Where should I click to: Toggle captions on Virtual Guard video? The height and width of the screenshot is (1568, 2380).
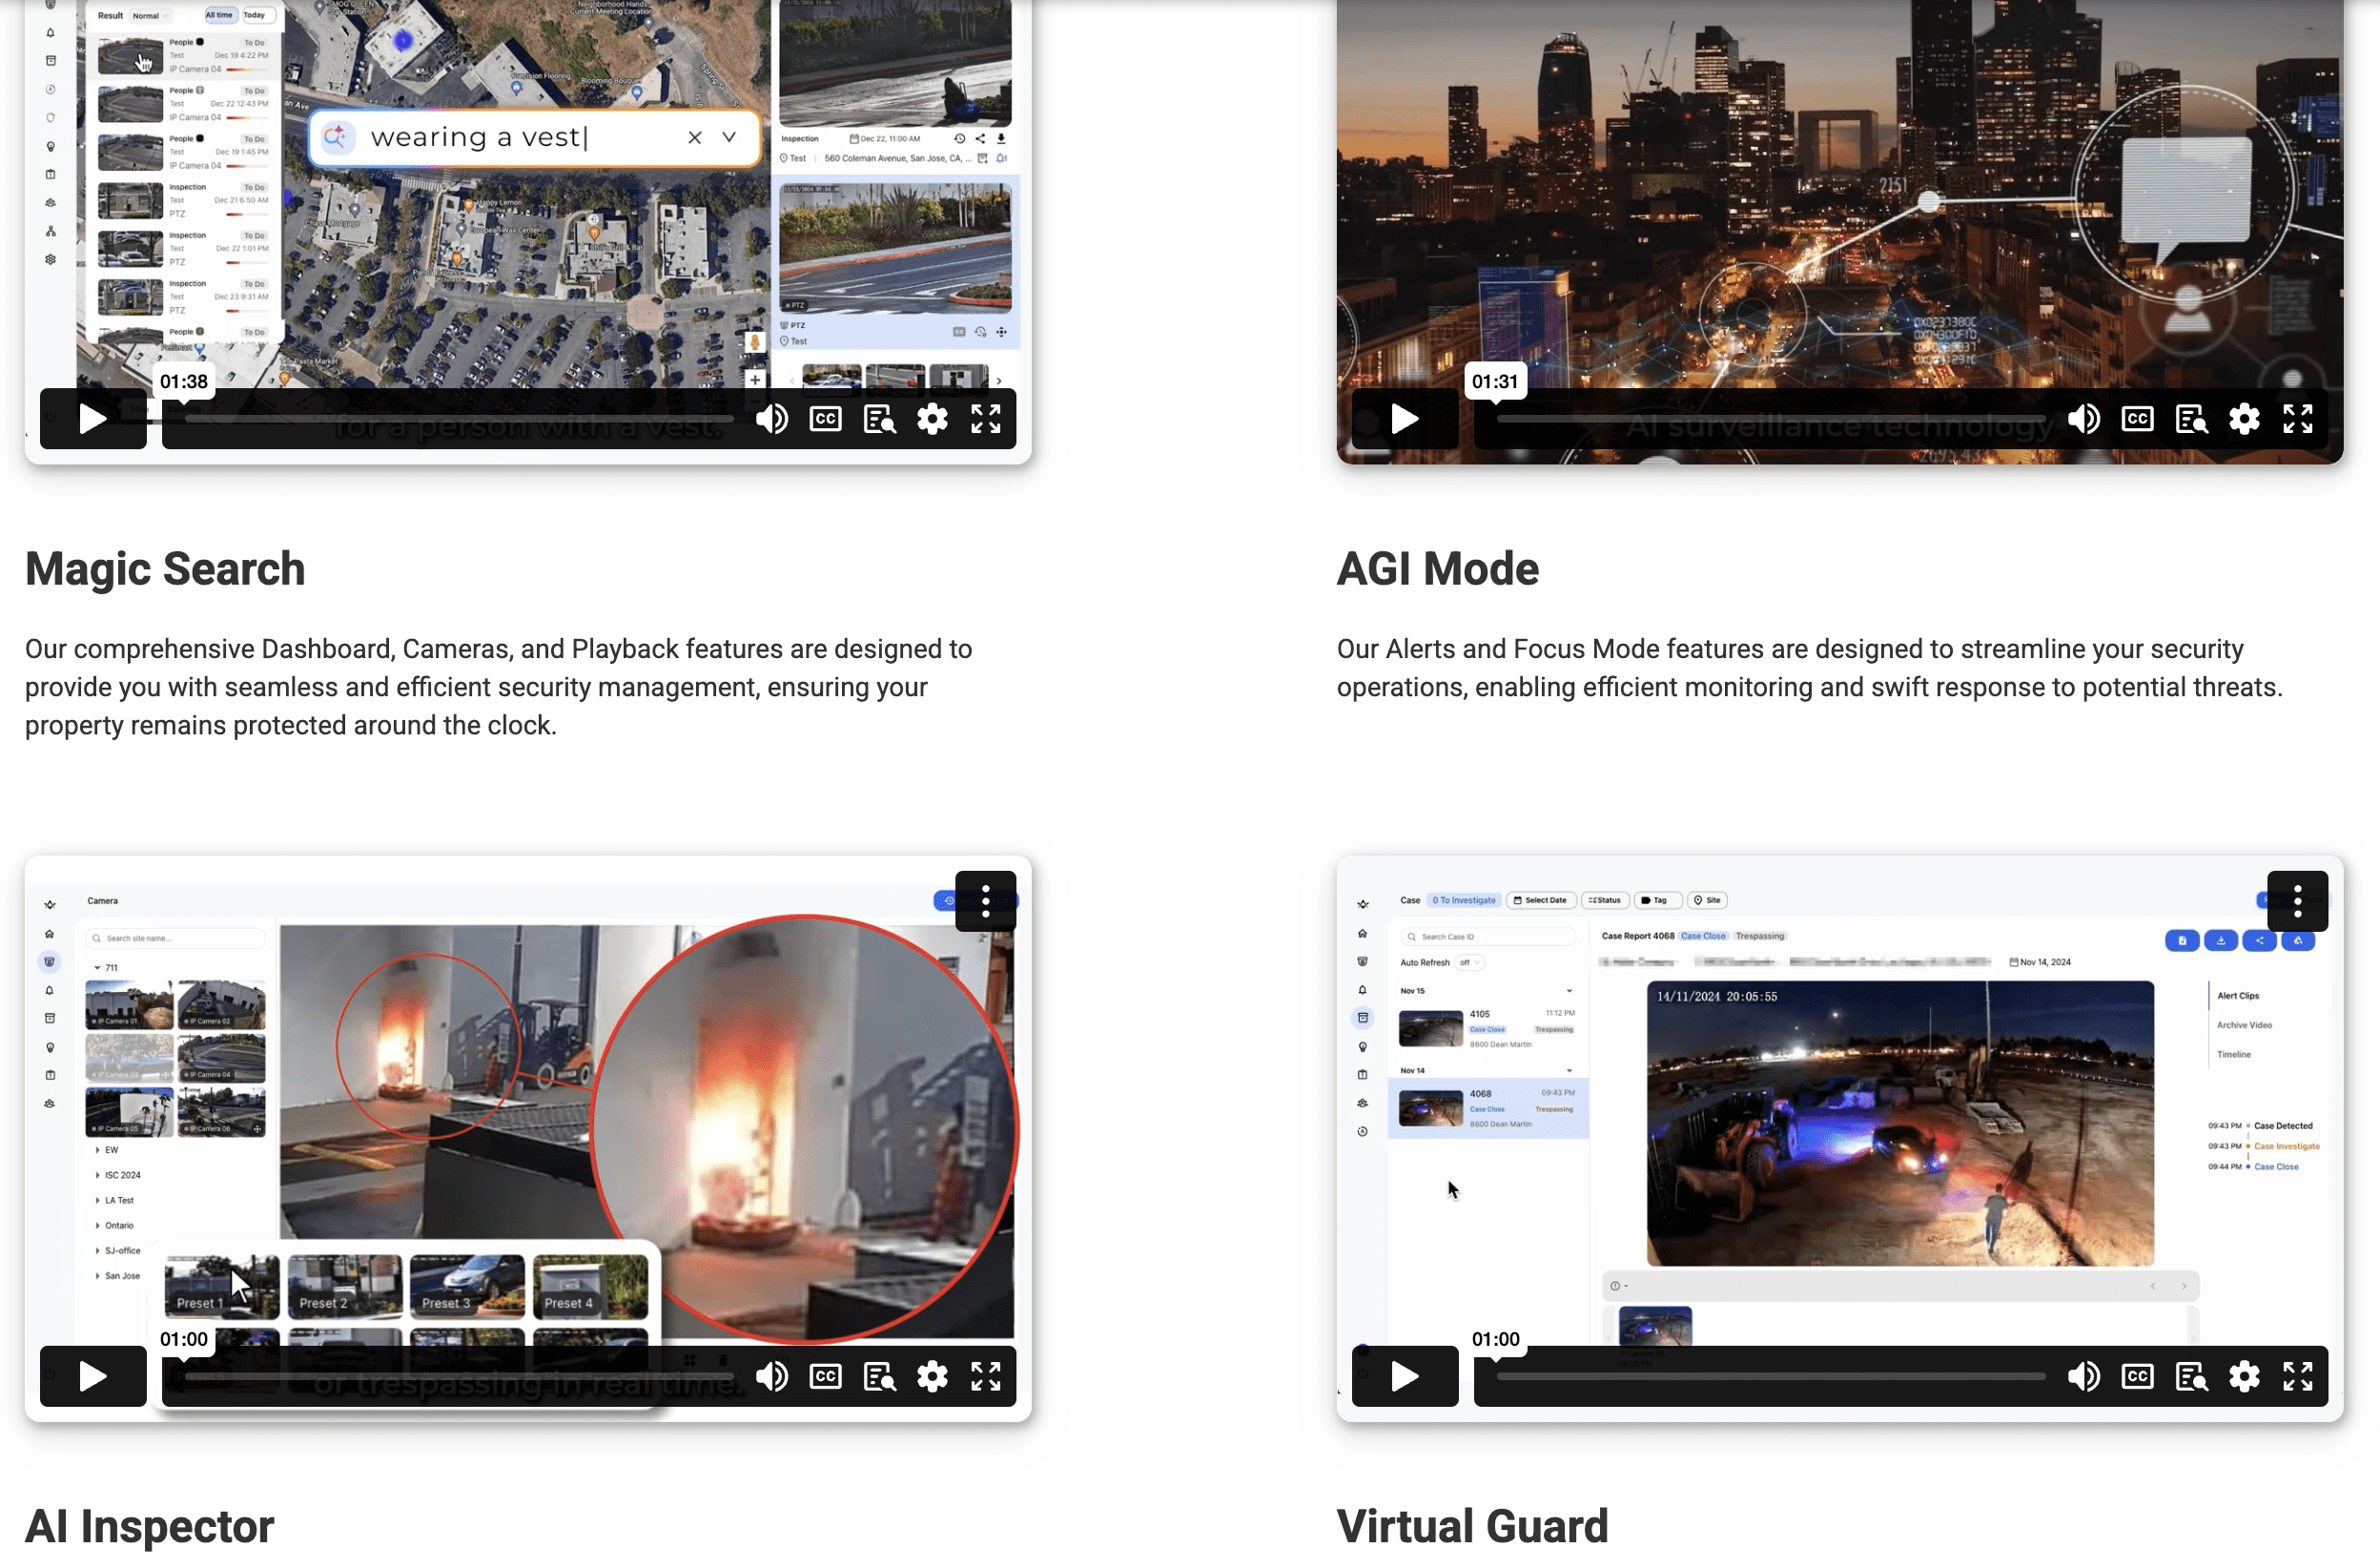tap(2137, 1377)
